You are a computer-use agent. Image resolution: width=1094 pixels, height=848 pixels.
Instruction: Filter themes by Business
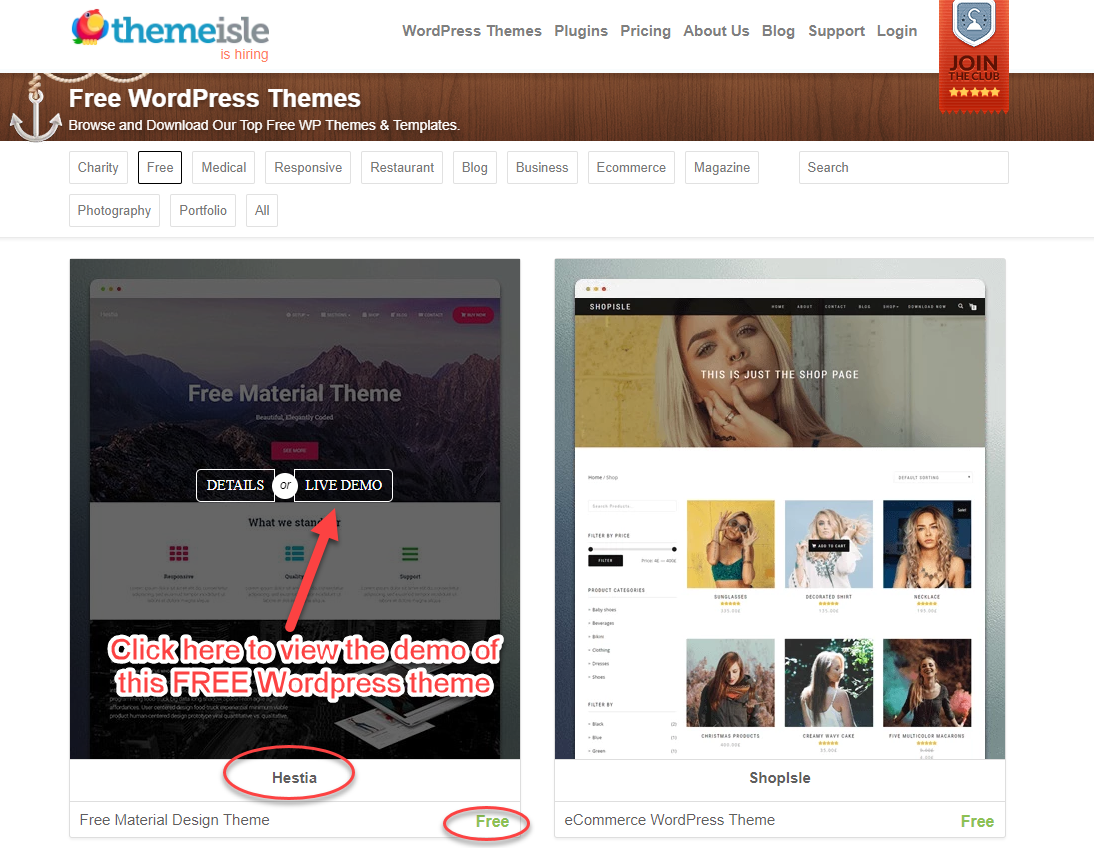pos(542,168)
